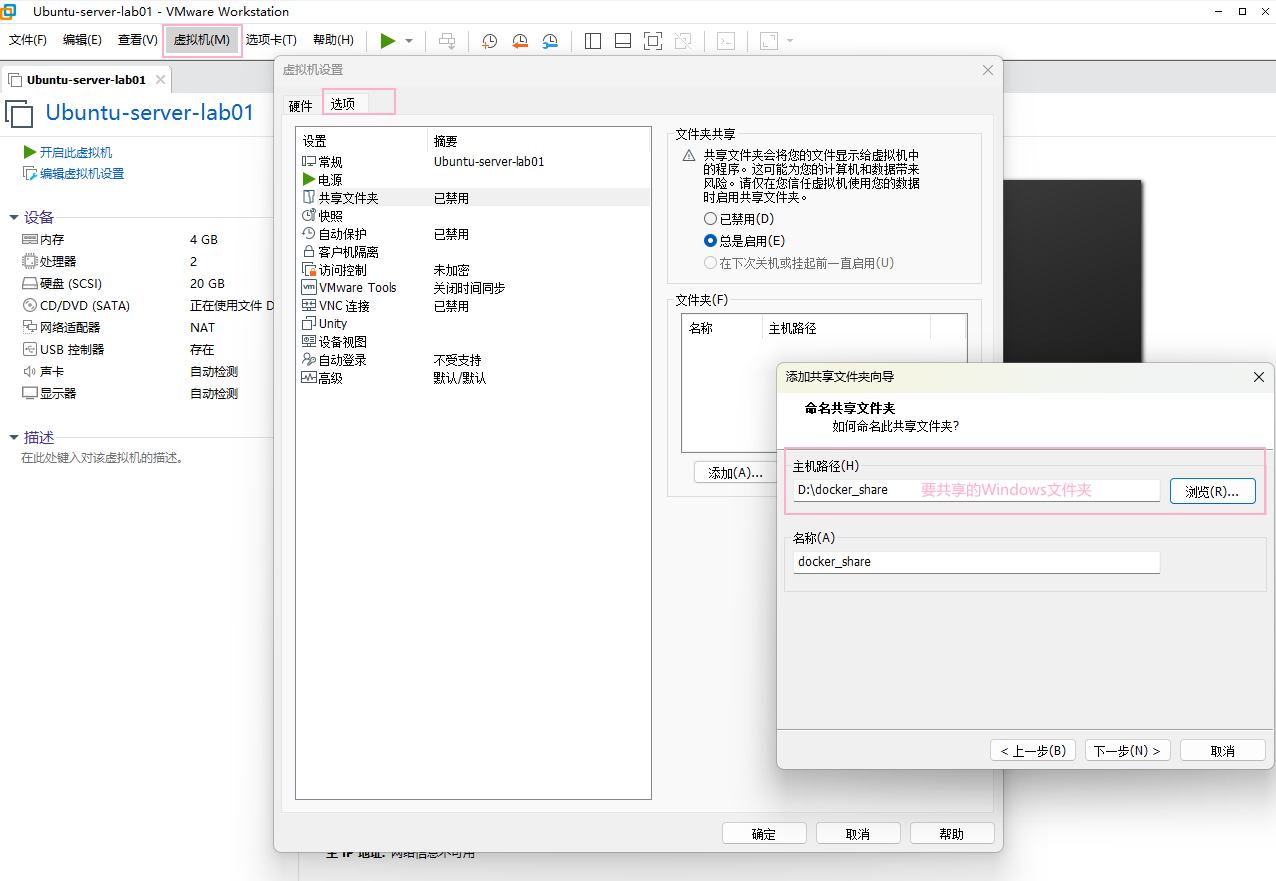The width and height of the screenshot is (1276, 881).
Task: Click the CD/DVD (SATA) disc icon
Action: coord(29,305)
